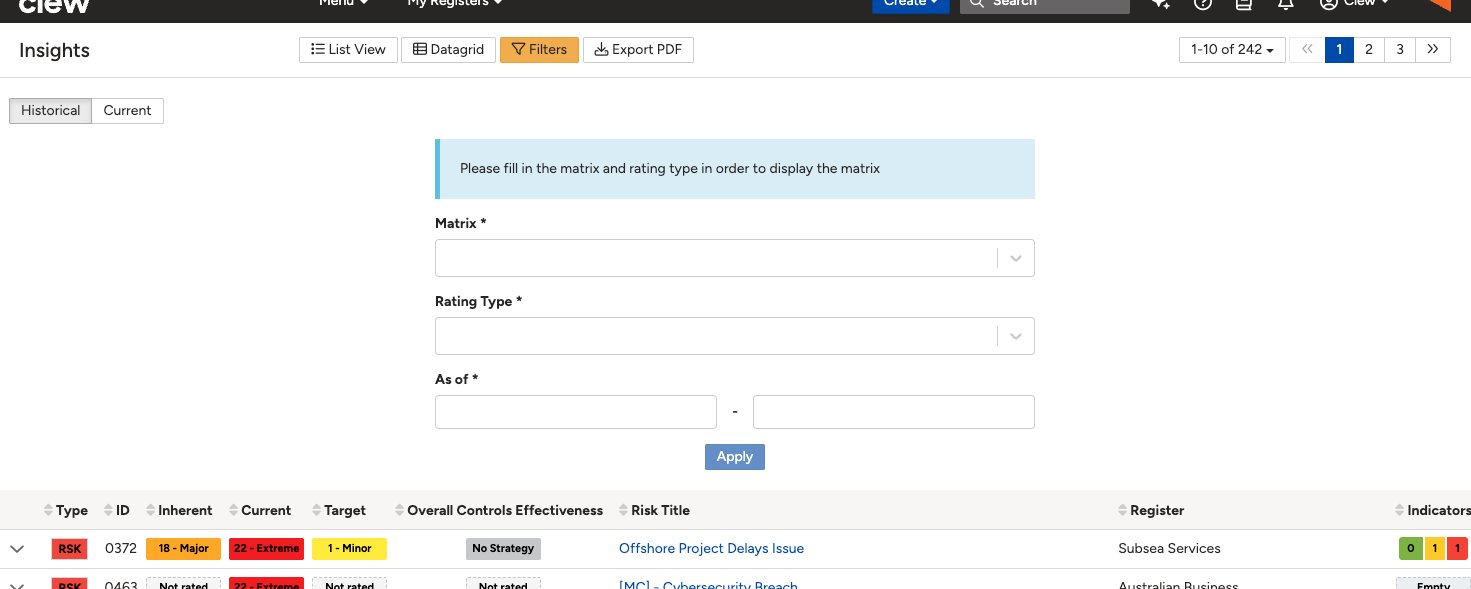Click the green 0 indicator badge

1410,549
